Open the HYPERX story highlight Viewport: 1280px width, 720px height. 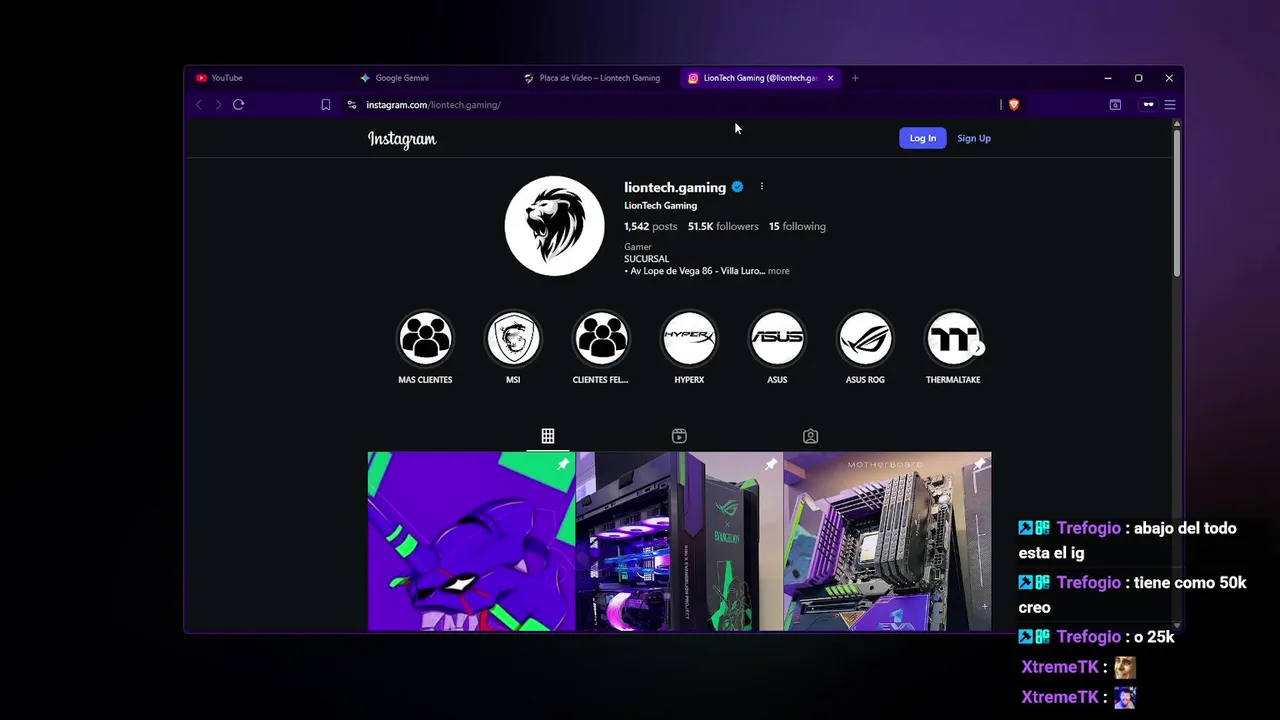point(689,338)
